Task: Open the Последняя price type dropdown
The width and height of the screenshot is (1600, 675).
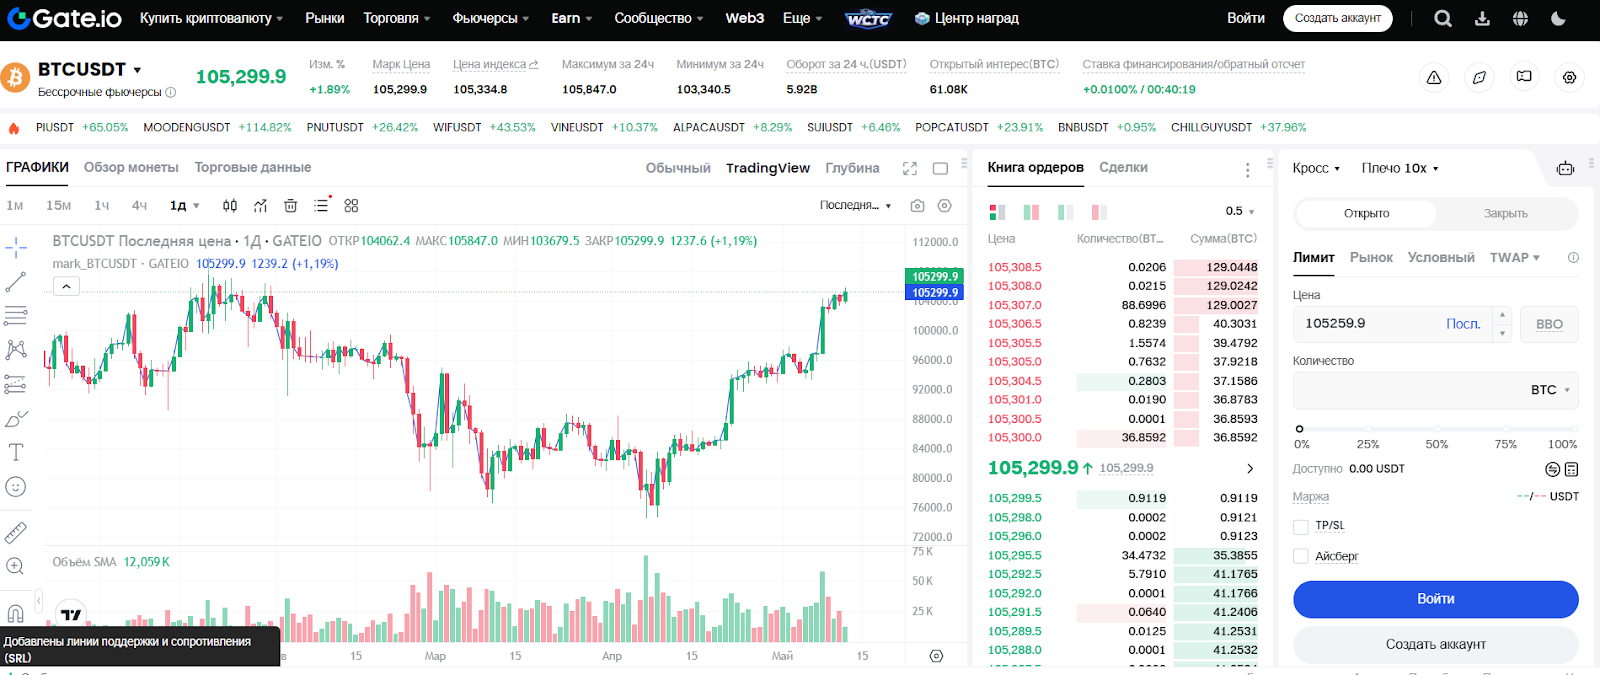Action: pyautogui.click(x=856, y=205)
